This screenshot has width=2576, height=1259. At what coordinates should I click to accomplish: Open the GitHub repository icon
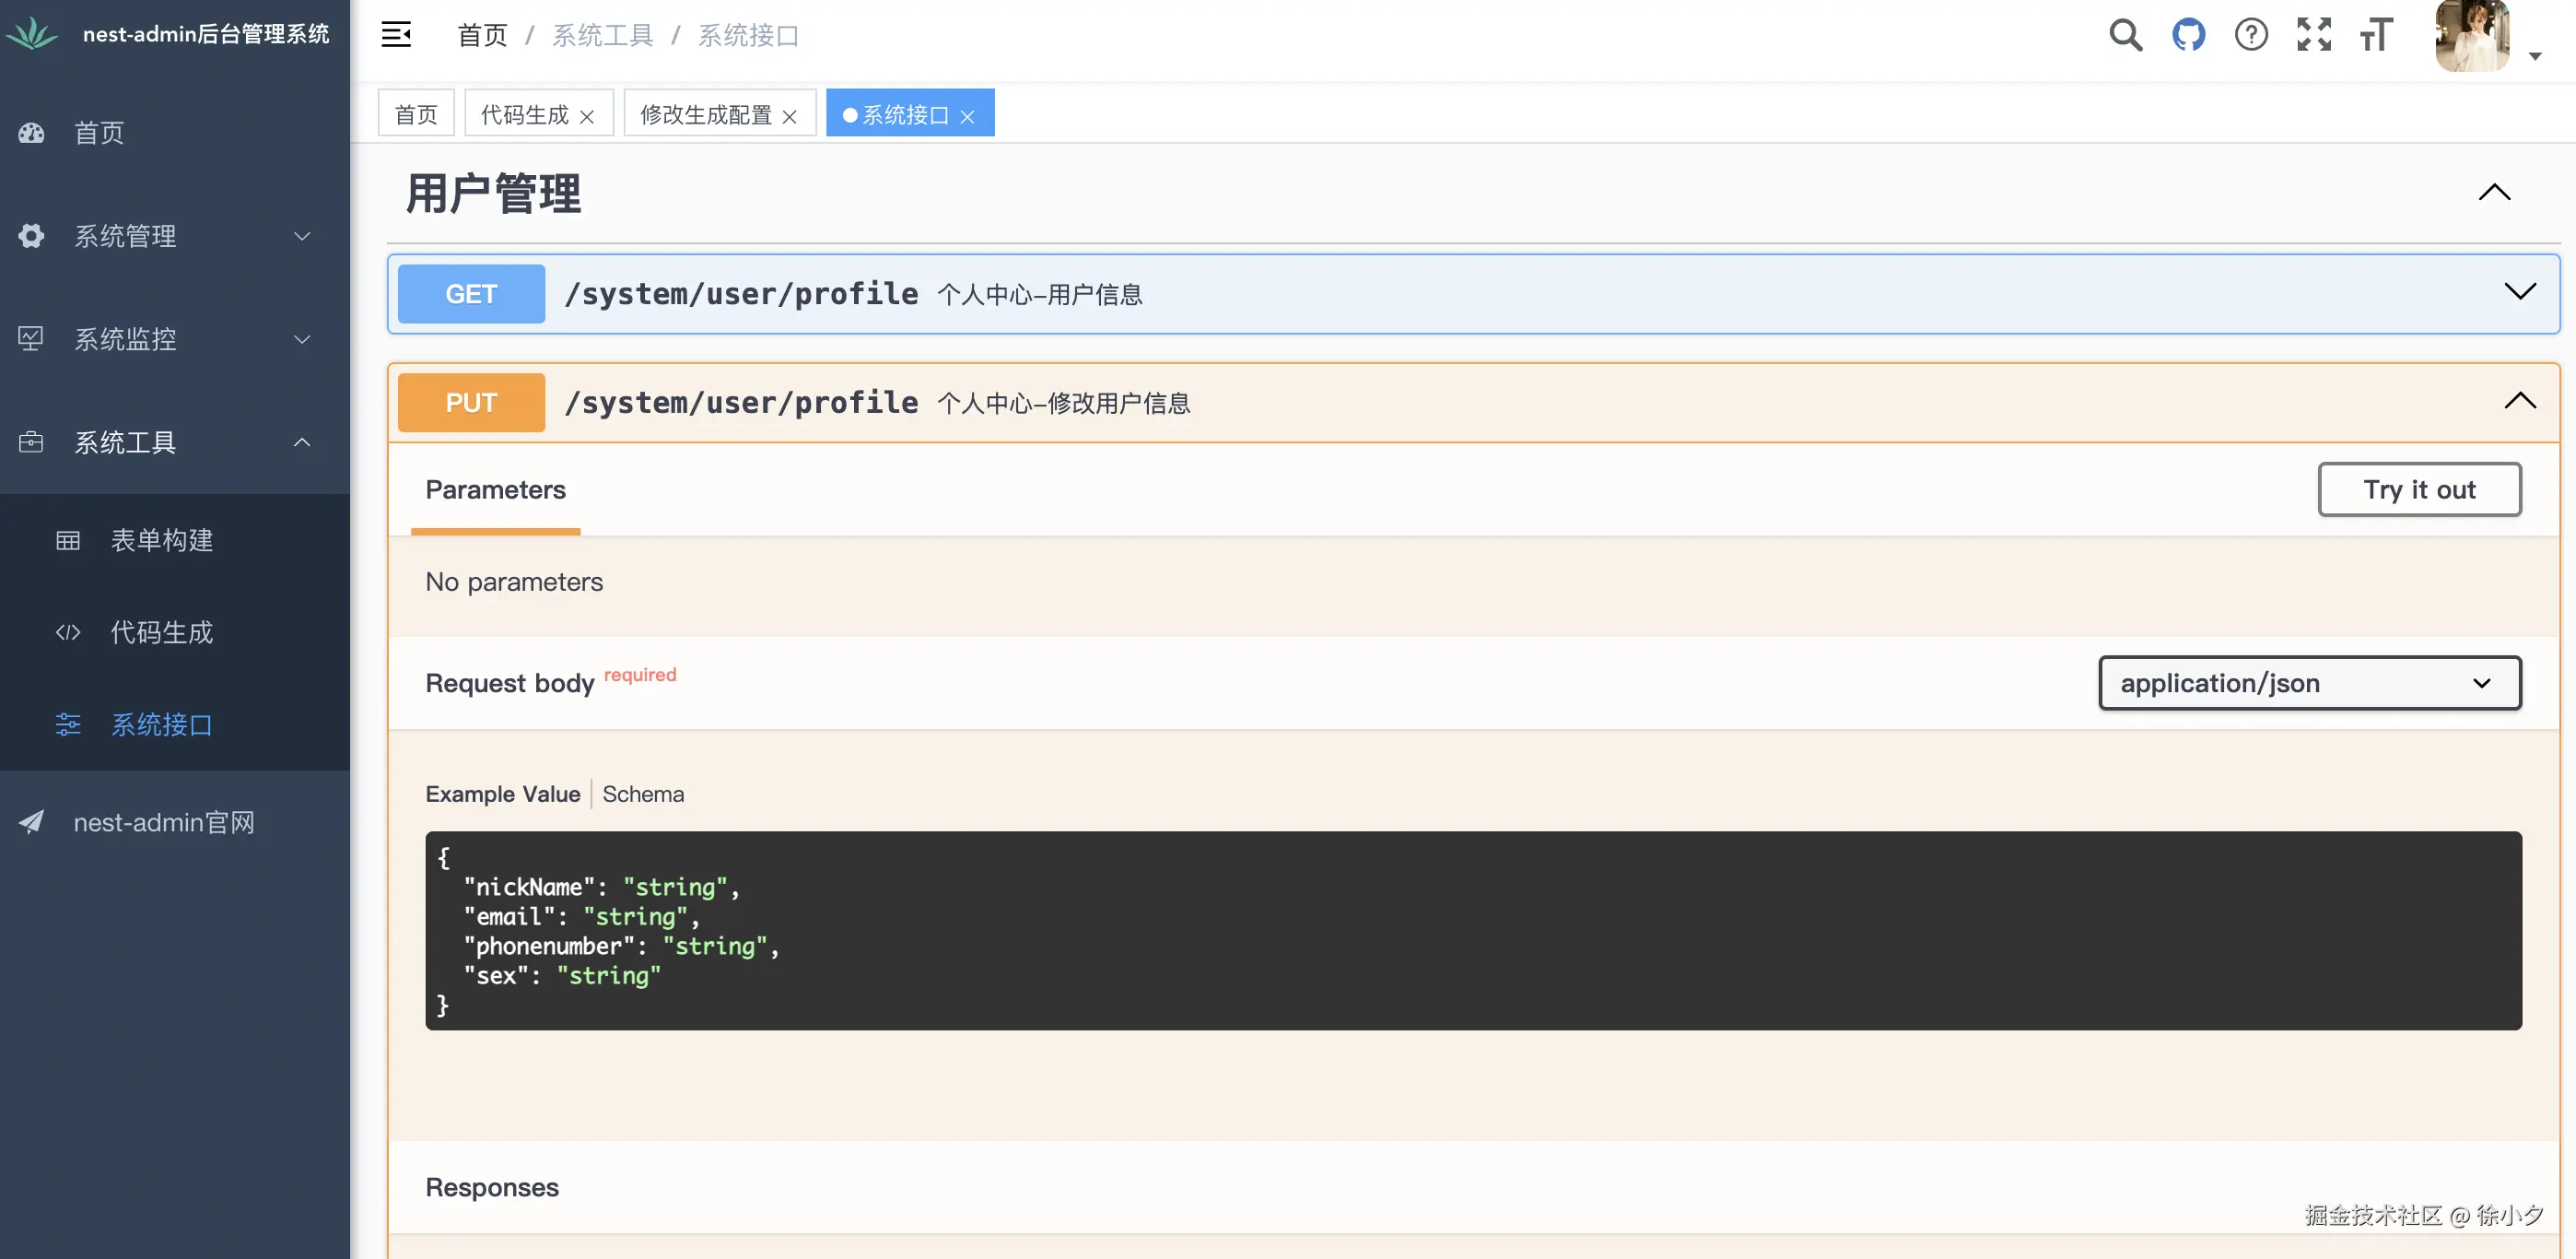[2188, 35]
